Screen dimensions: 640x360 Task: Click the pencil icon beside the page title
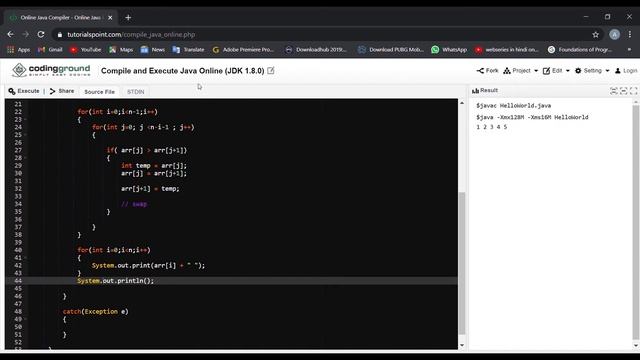point(271,71)
